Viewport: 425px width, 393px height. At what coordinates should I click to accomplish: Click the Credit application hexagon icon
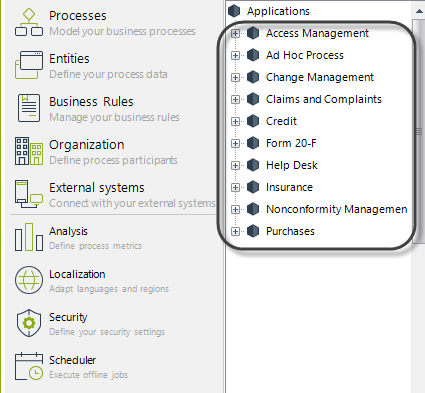253,121
